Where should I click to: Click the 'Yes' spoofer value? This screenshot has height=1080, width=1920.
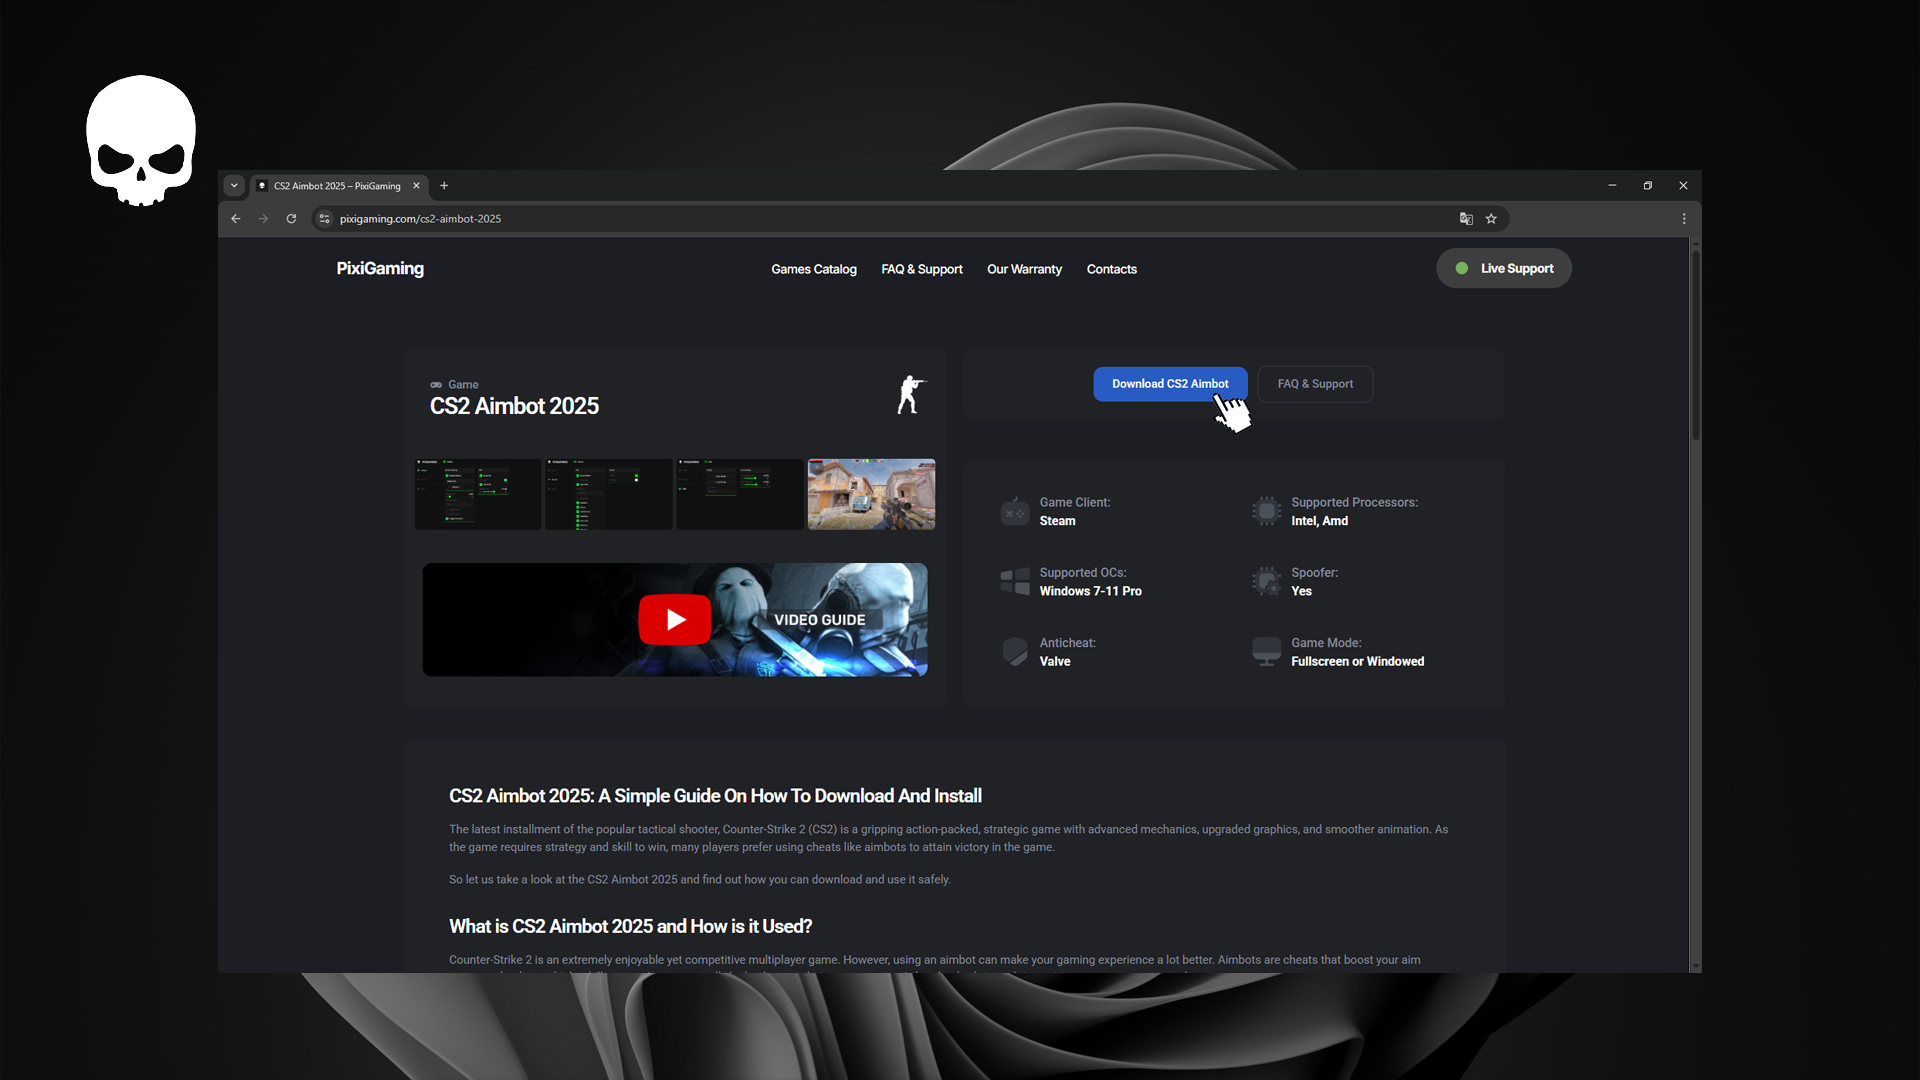coord(1301,591)
